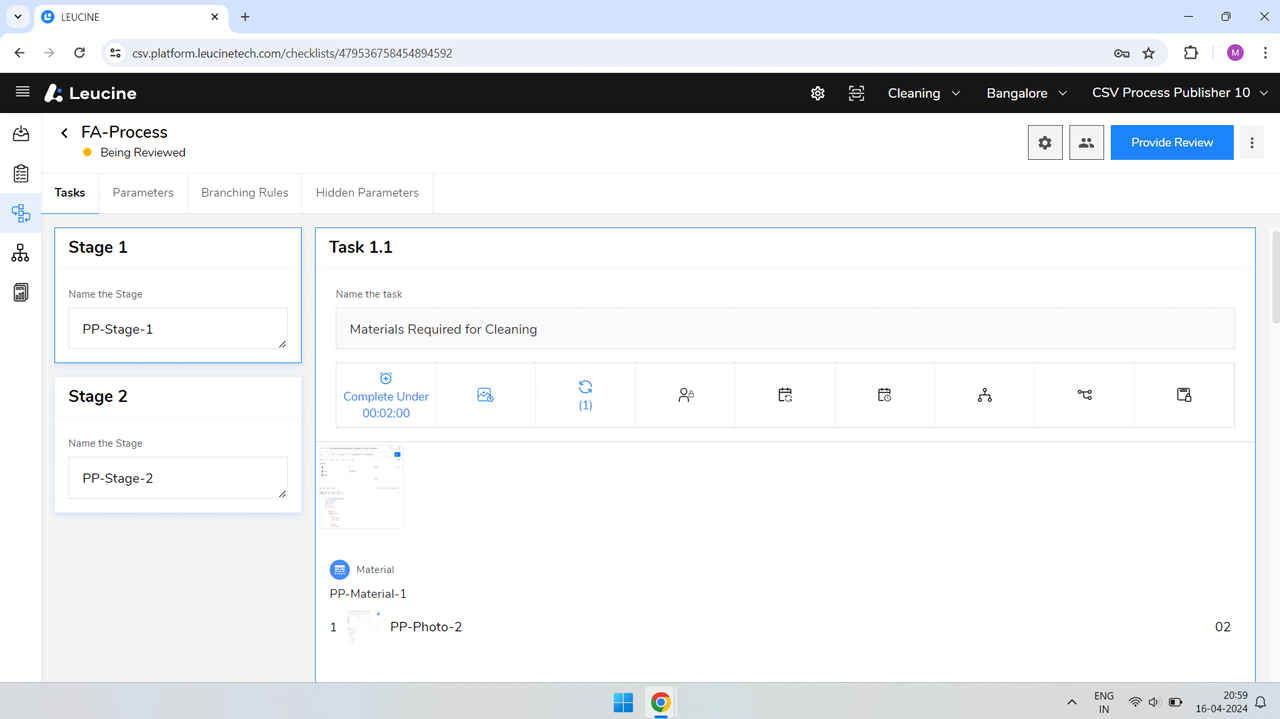Open the reviewers people icon button
The image size is (1280, 719).
[x=1086, y=143]
